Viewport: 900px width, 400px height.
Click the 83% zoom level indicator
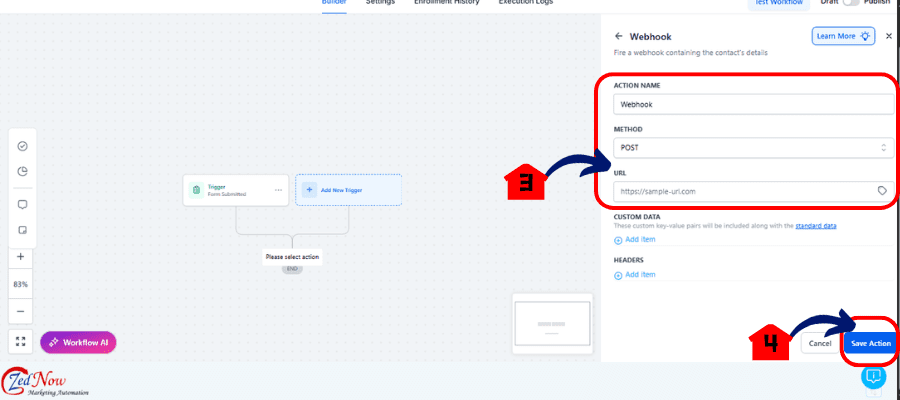pyautogui.click(x=21, y=284)
